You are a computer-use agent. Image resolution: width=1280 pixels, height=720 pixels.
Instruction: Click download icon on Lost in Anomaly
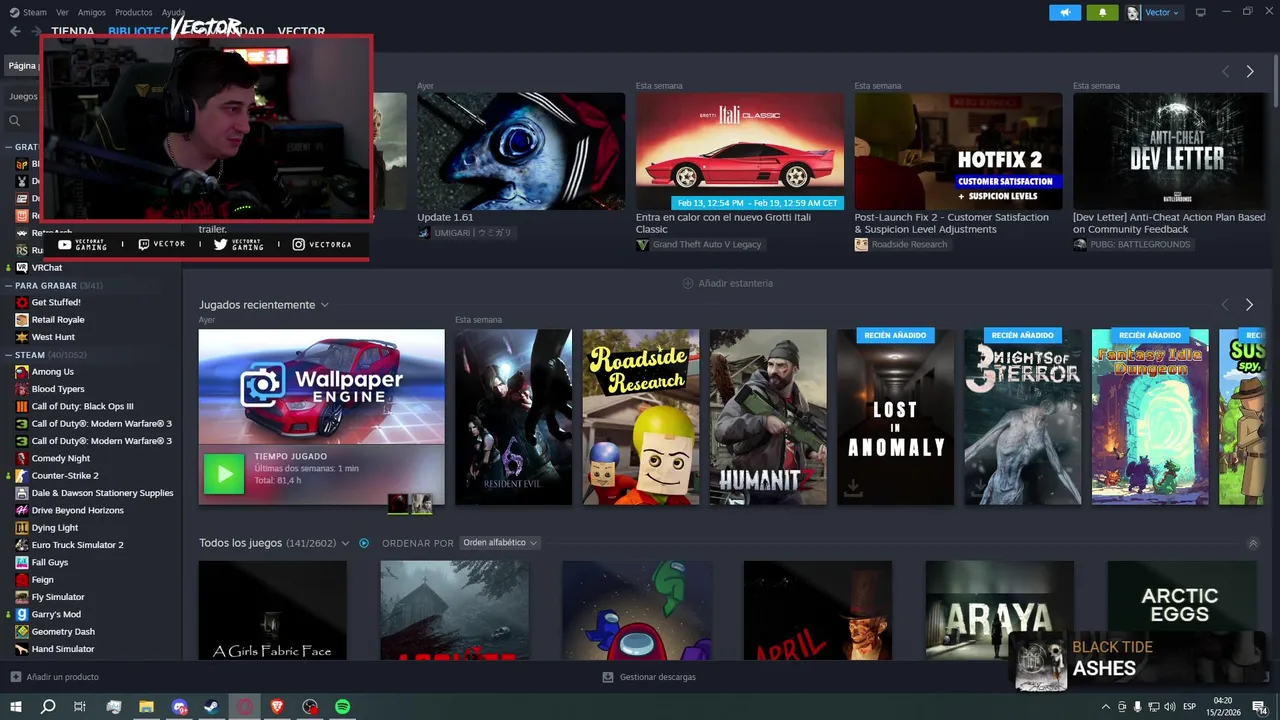tap(853, 487)
